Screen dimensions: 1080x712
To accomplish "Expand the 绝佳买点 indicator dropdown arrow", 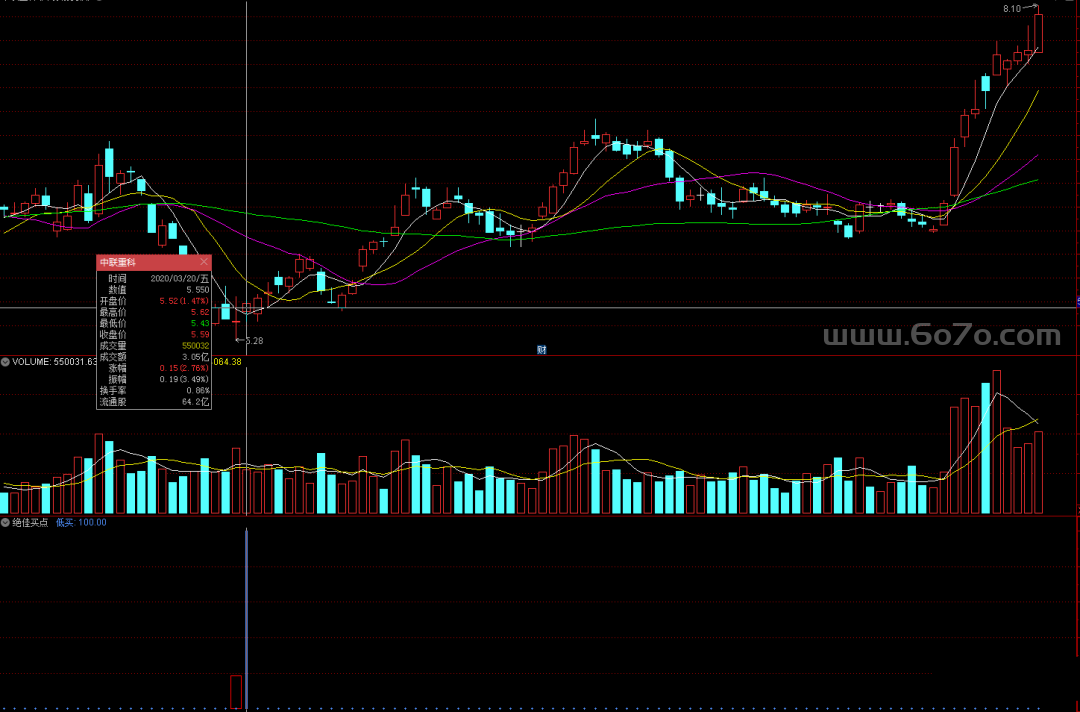I will point(5,522).
